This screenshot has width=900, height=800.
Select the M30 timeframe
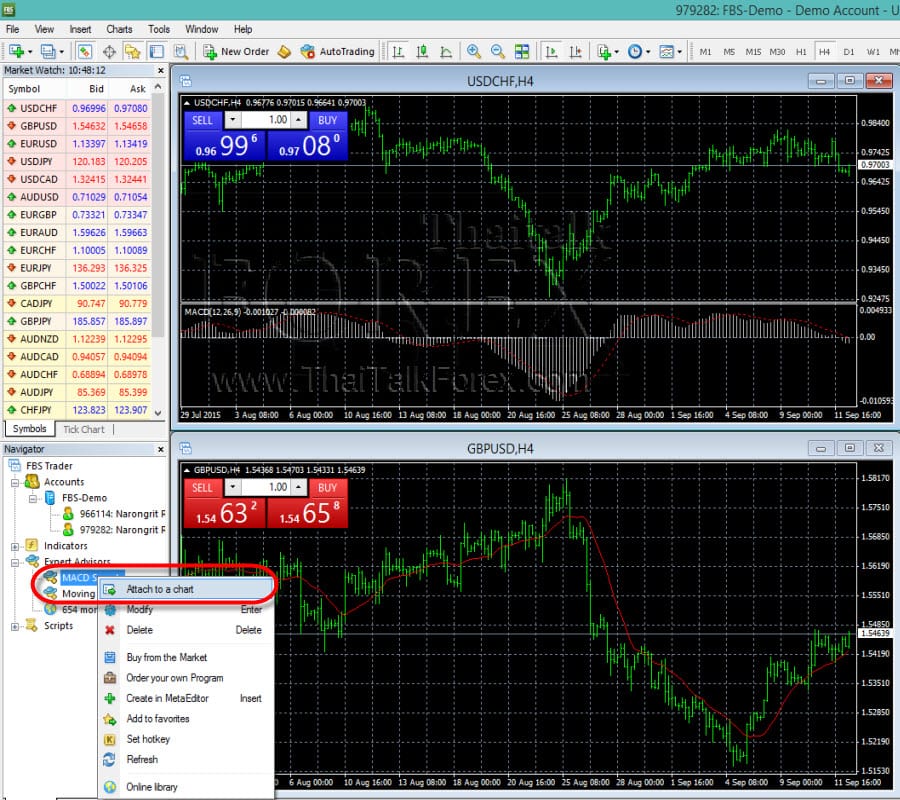[x=777, y=52]
